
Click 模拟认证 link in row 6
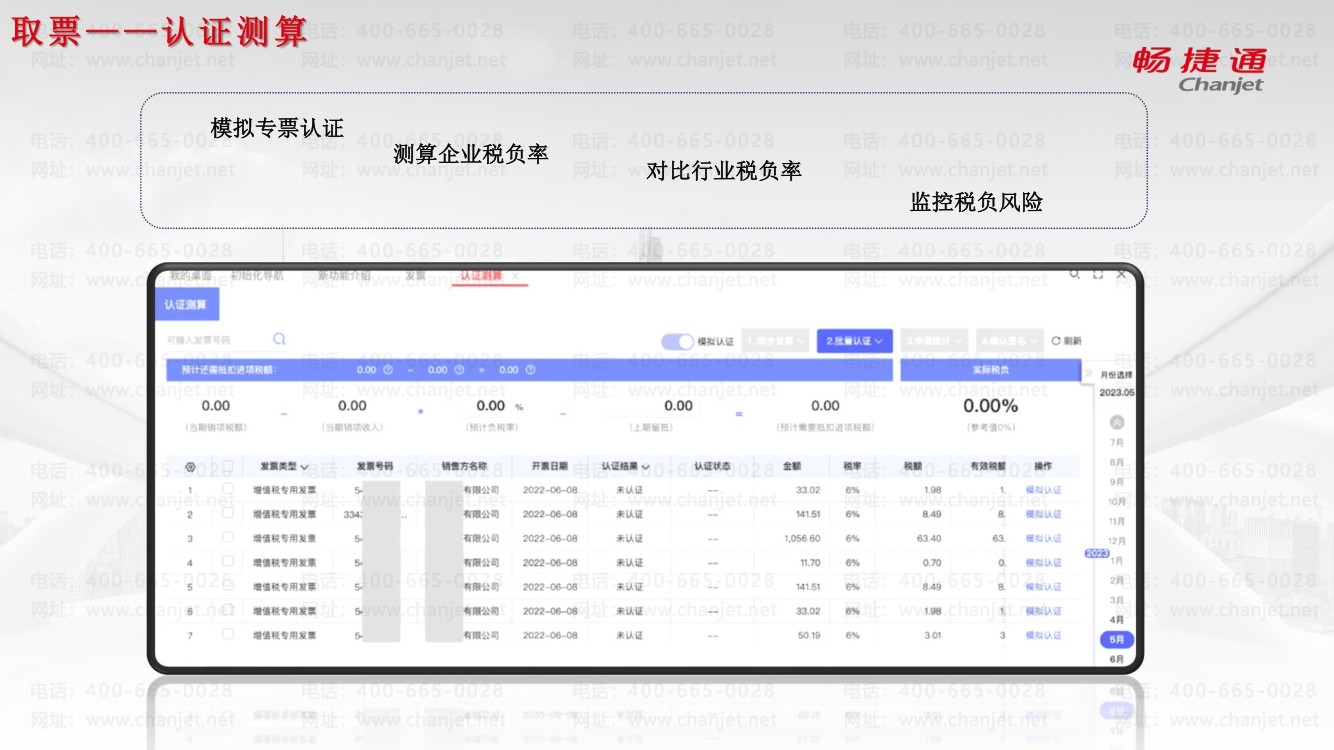click(x=1043, y=610)
